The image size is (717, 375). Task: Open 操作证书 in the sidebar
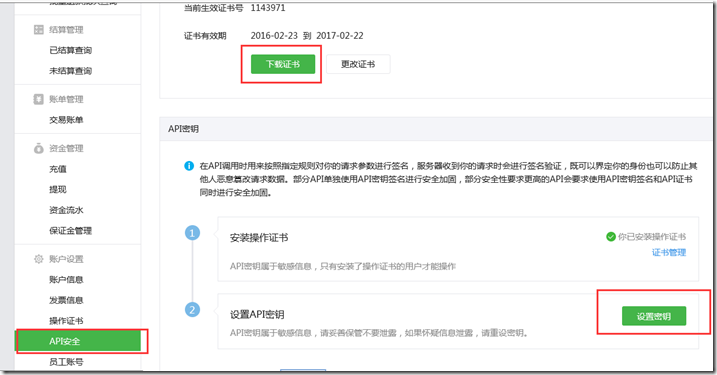66,321
